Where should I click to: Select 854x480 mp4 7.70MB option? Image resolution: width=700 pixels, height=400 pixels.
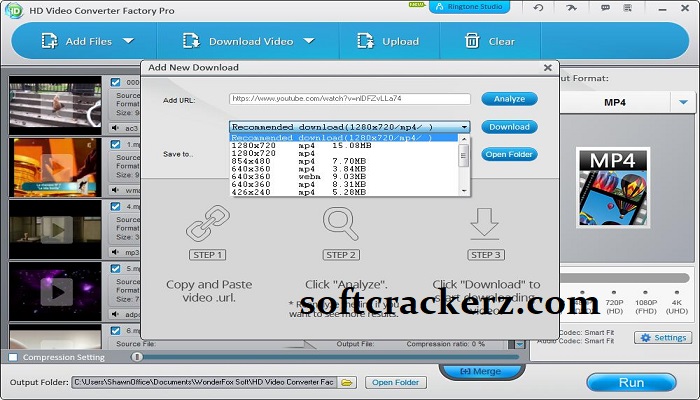point(344,161)
